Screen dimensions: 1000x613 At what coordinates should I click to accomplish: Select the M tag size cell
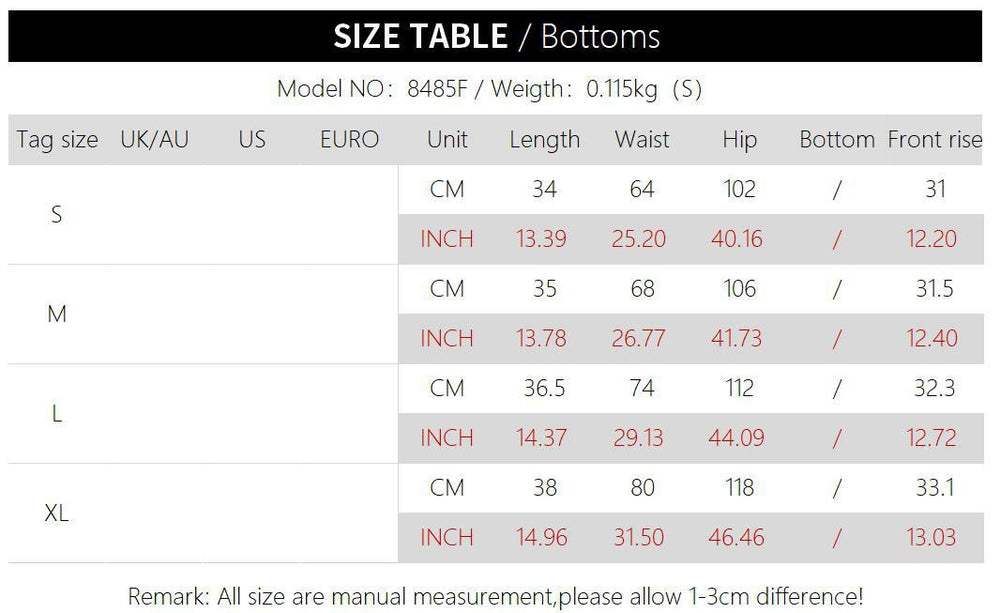(x=57, y=314)
